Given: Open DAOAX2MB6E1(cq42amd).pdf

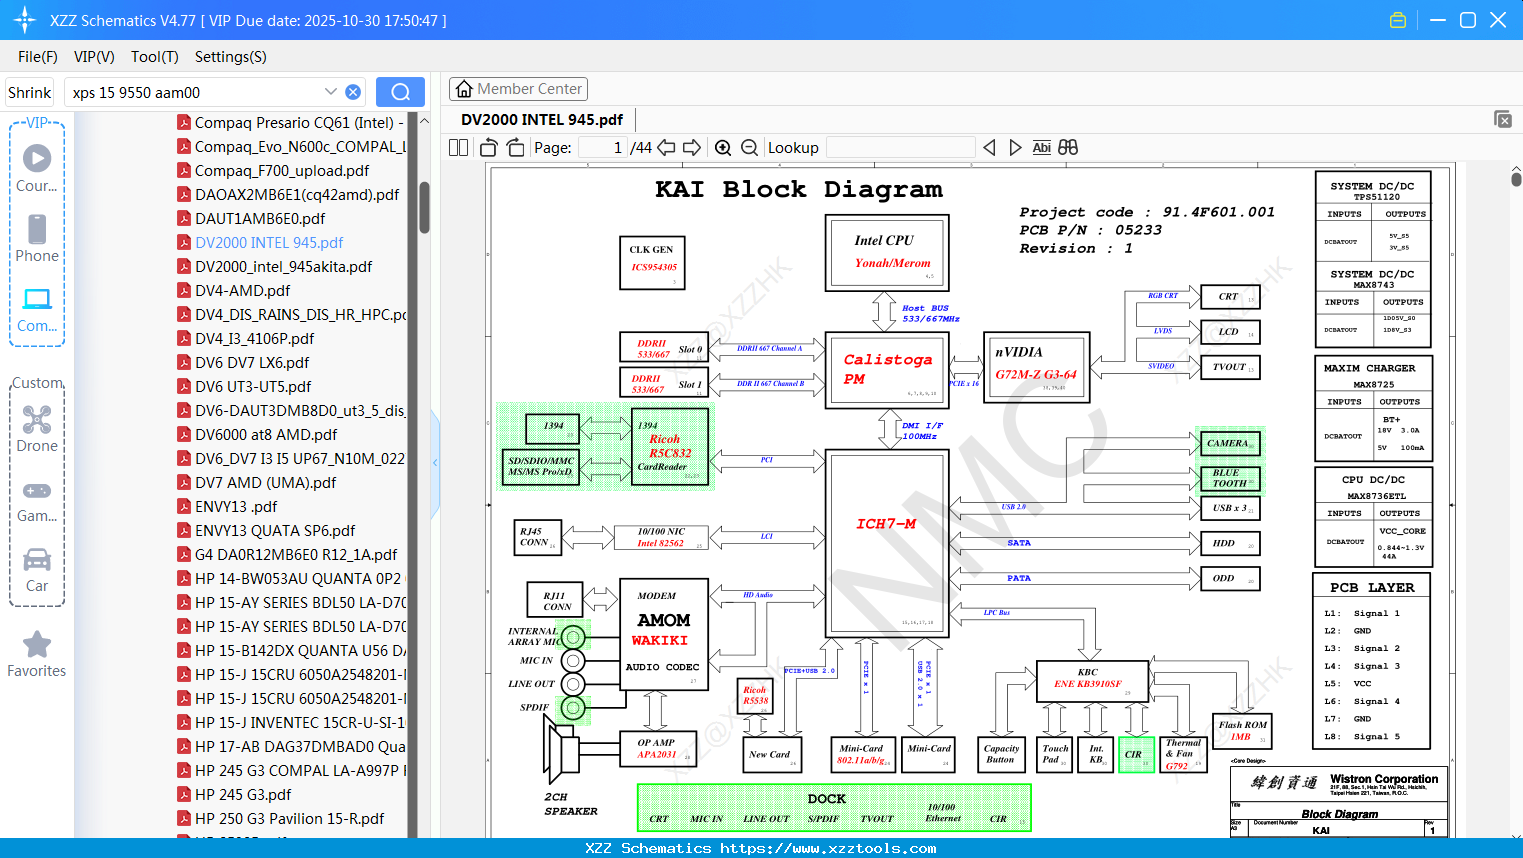Looking at the screenshot, I should (289, 194).
